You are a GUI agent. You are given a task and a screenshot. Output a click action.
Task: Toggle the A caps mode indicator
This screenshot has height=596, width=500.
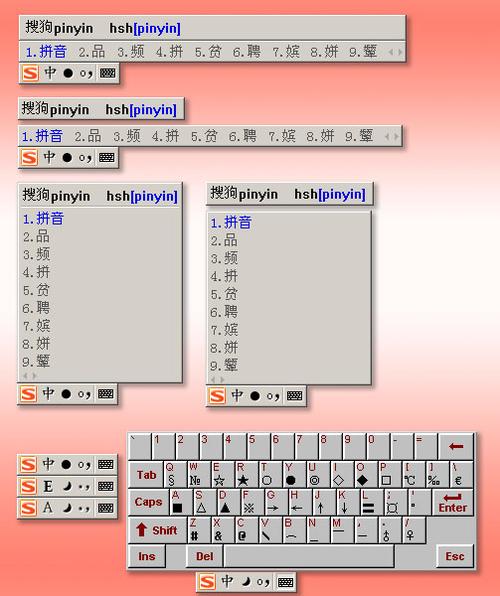(48, 508)
